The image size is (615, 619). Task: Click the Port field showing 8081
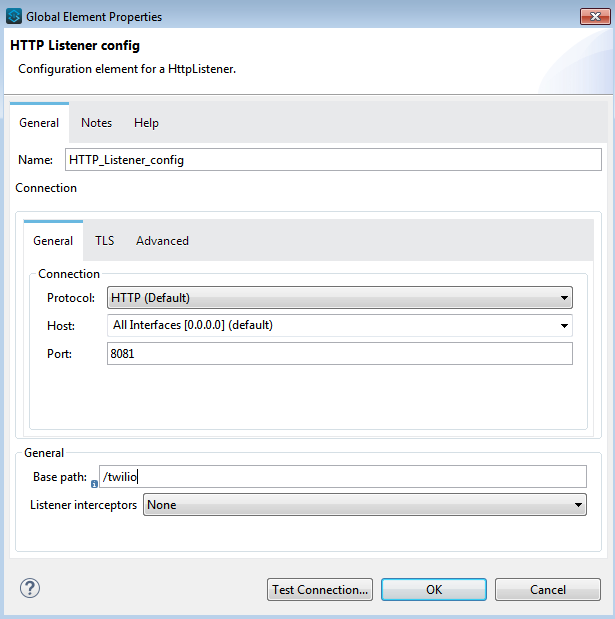point(339,354)
